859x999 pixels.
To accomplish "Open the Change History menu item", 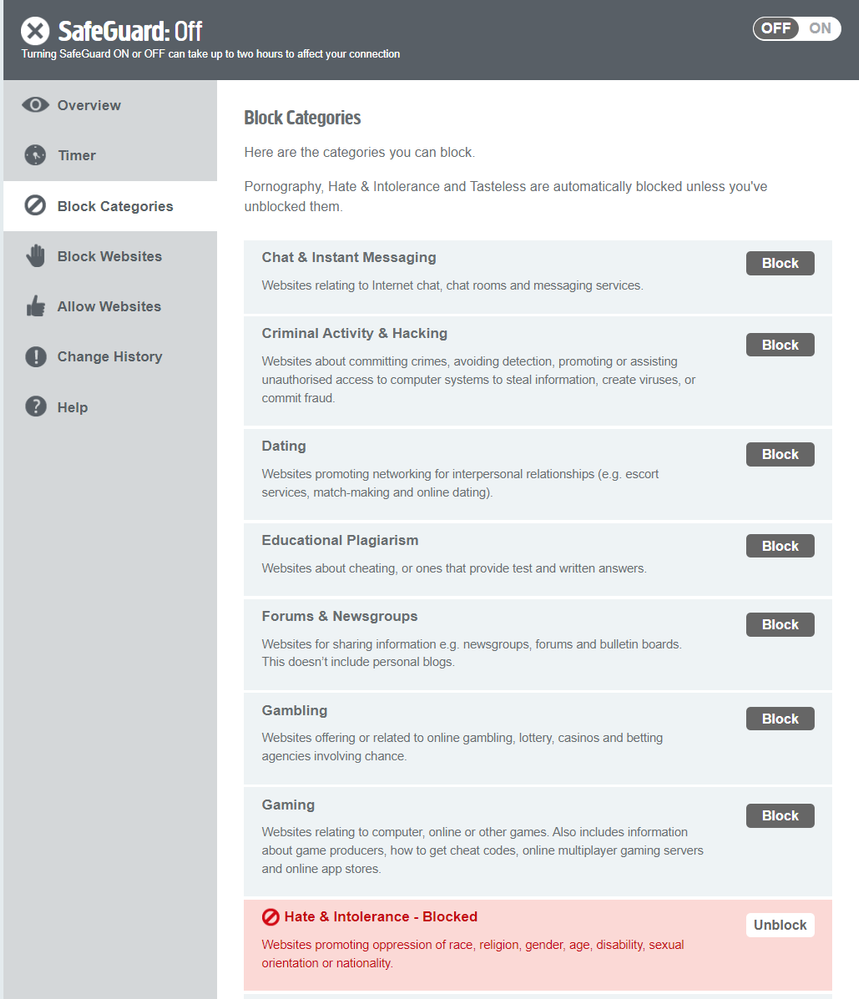I will coord(109,357).
